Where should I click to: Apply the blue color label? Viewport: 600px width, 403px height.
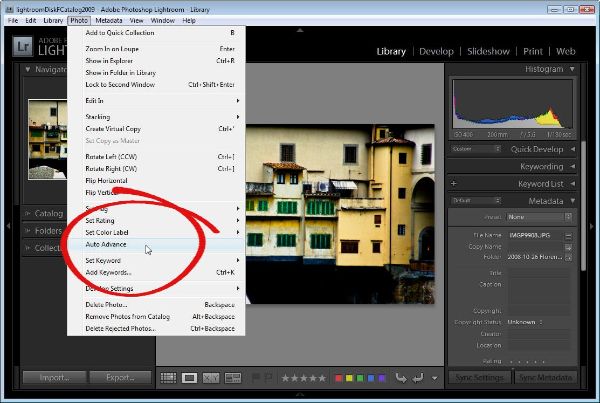(x=371, y=378)
